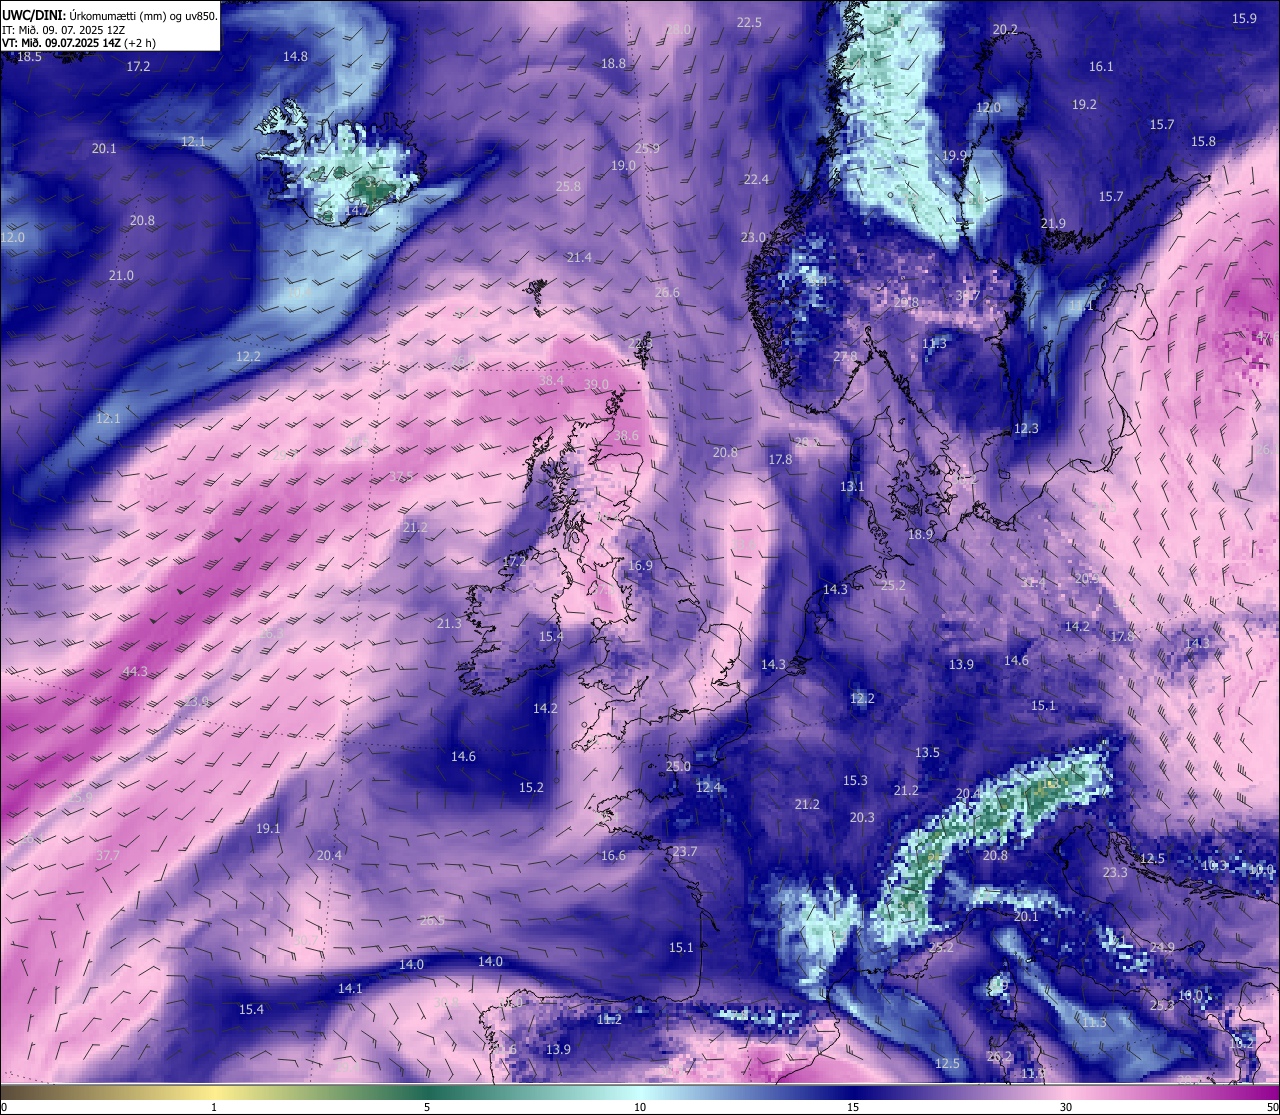The width and height of the screenshot is (1280, 1115).
Task: Click the 20.2 value at the top
Action: click(1005, 30)
